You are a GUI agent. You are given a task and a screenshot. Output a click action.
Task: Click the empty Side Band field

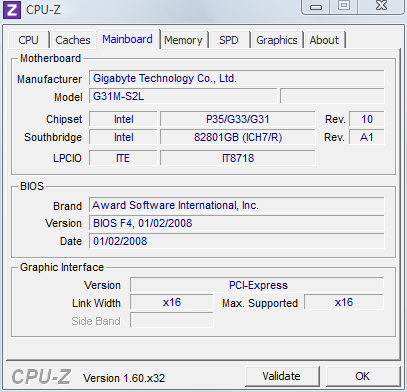pyautogui.click(x=172, y=320)
